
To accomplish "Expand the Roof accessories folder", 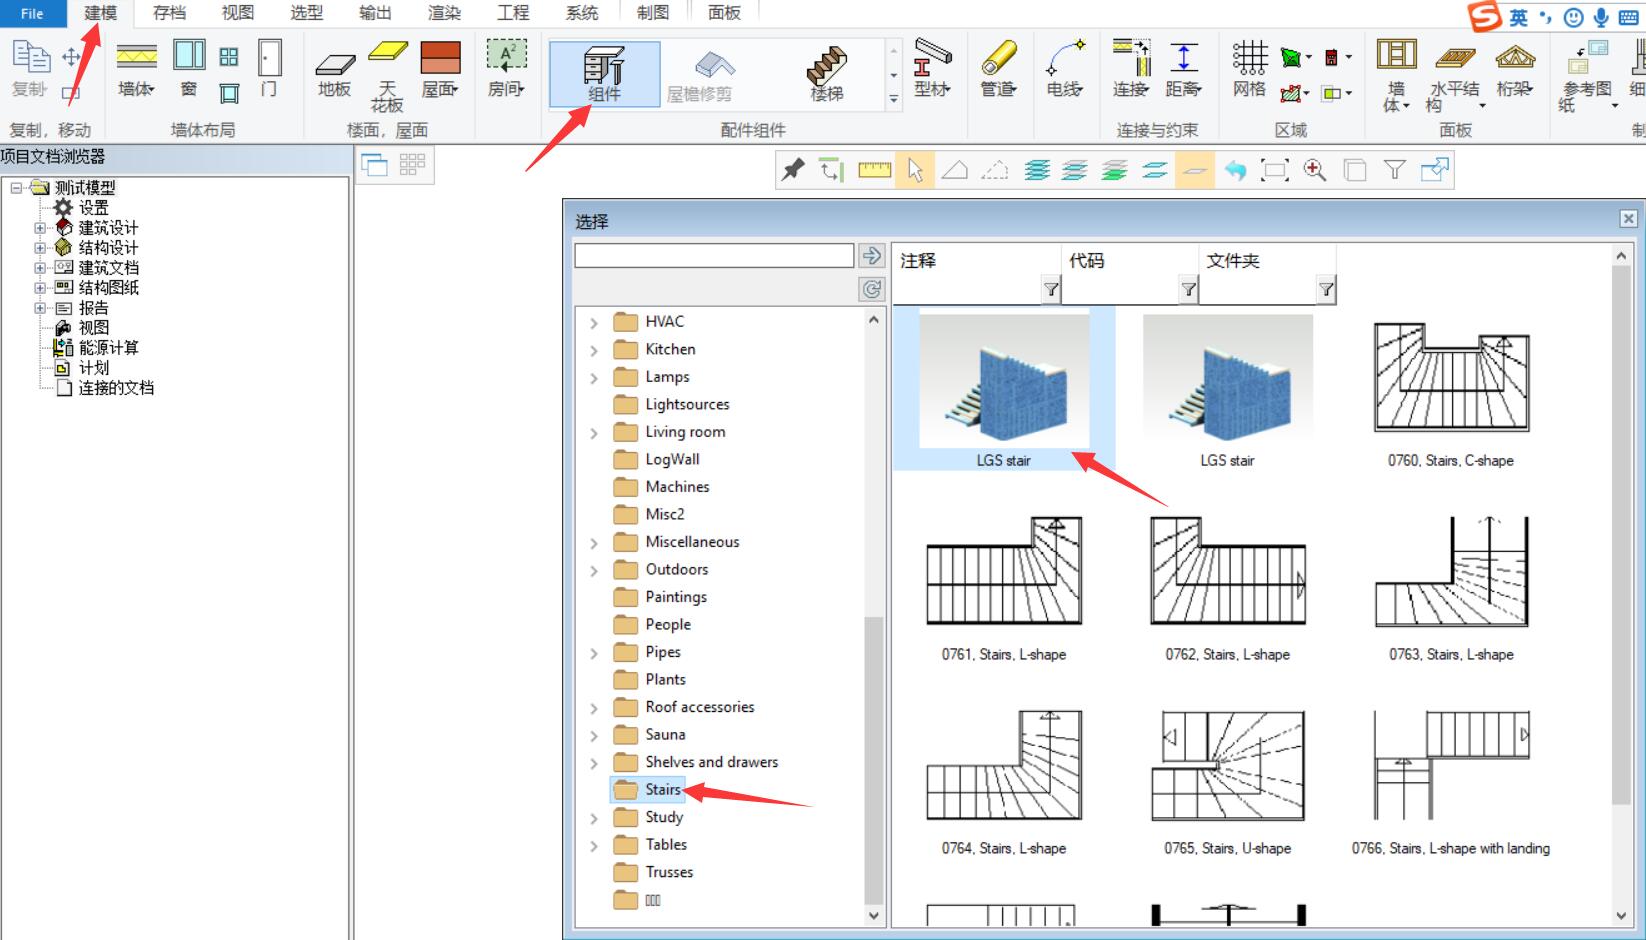I will click(594, 708).
